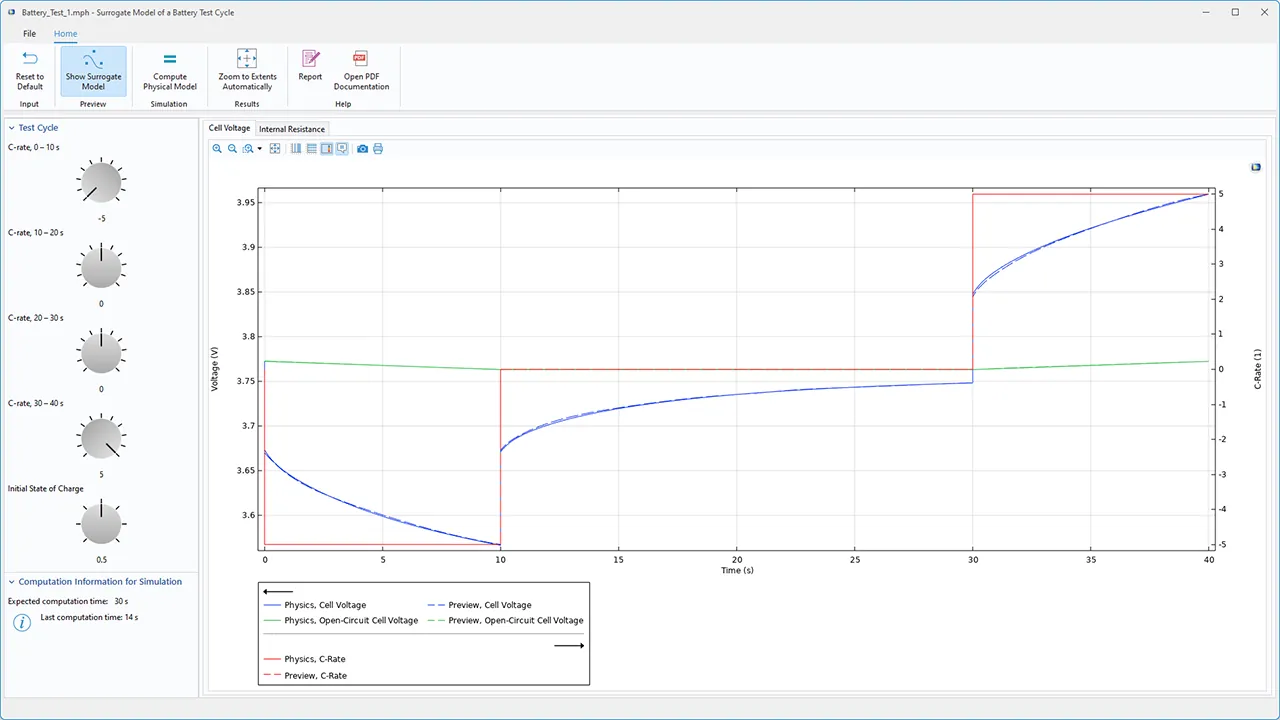Screen dimensions: 1280x720
Task: Toggle Zoom to Extents Automatically
Action: point(247,70)
